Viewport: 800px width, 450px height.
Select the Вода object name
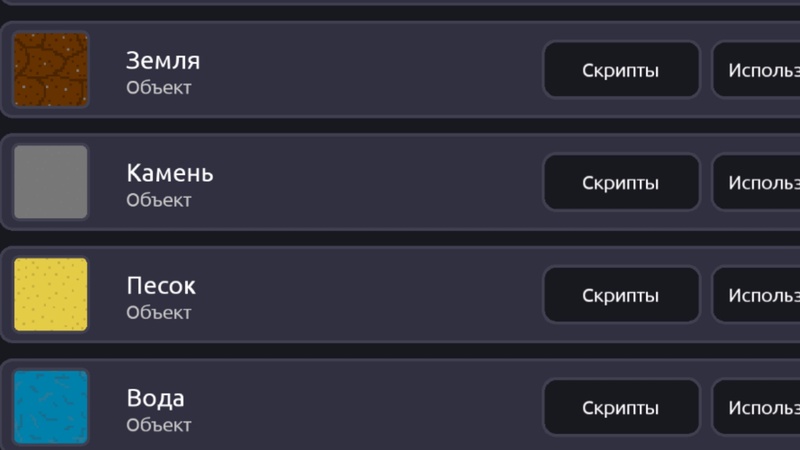[156, 398]
